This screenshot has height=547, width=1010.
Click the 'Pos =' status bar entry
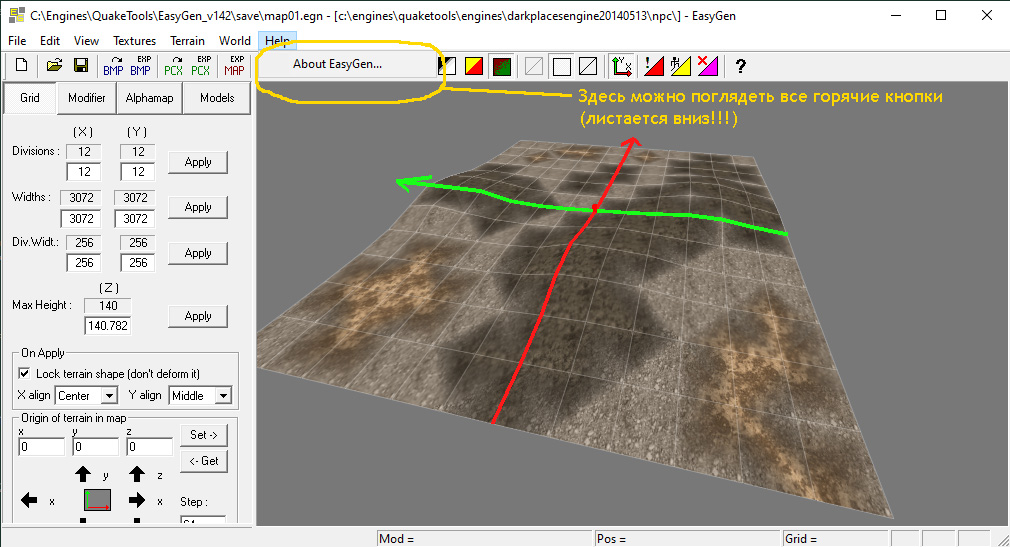(687, 539)
